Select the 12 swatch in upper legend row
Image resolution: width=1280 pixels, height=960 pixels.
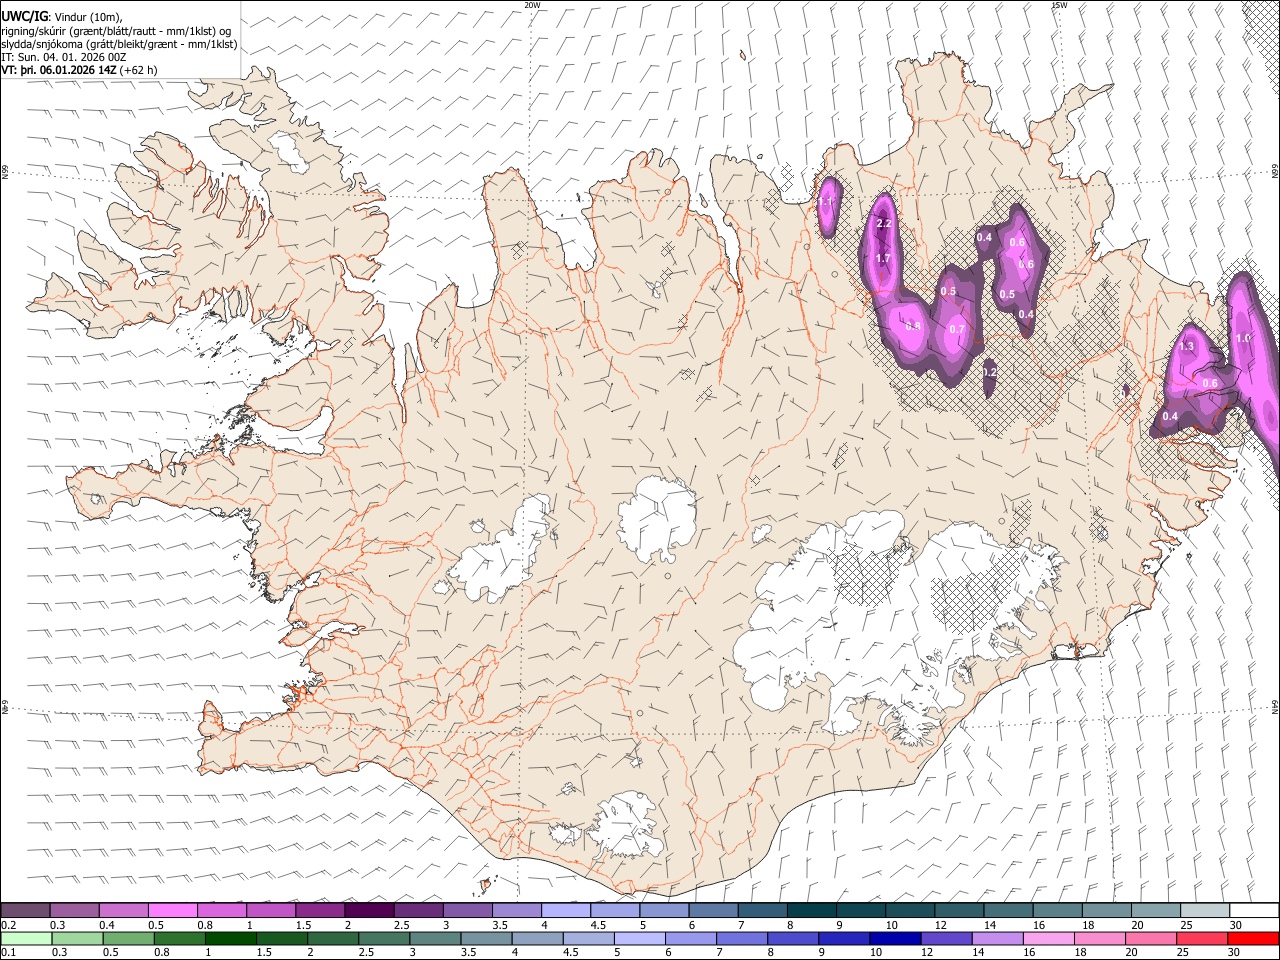[x=959, y=910]
